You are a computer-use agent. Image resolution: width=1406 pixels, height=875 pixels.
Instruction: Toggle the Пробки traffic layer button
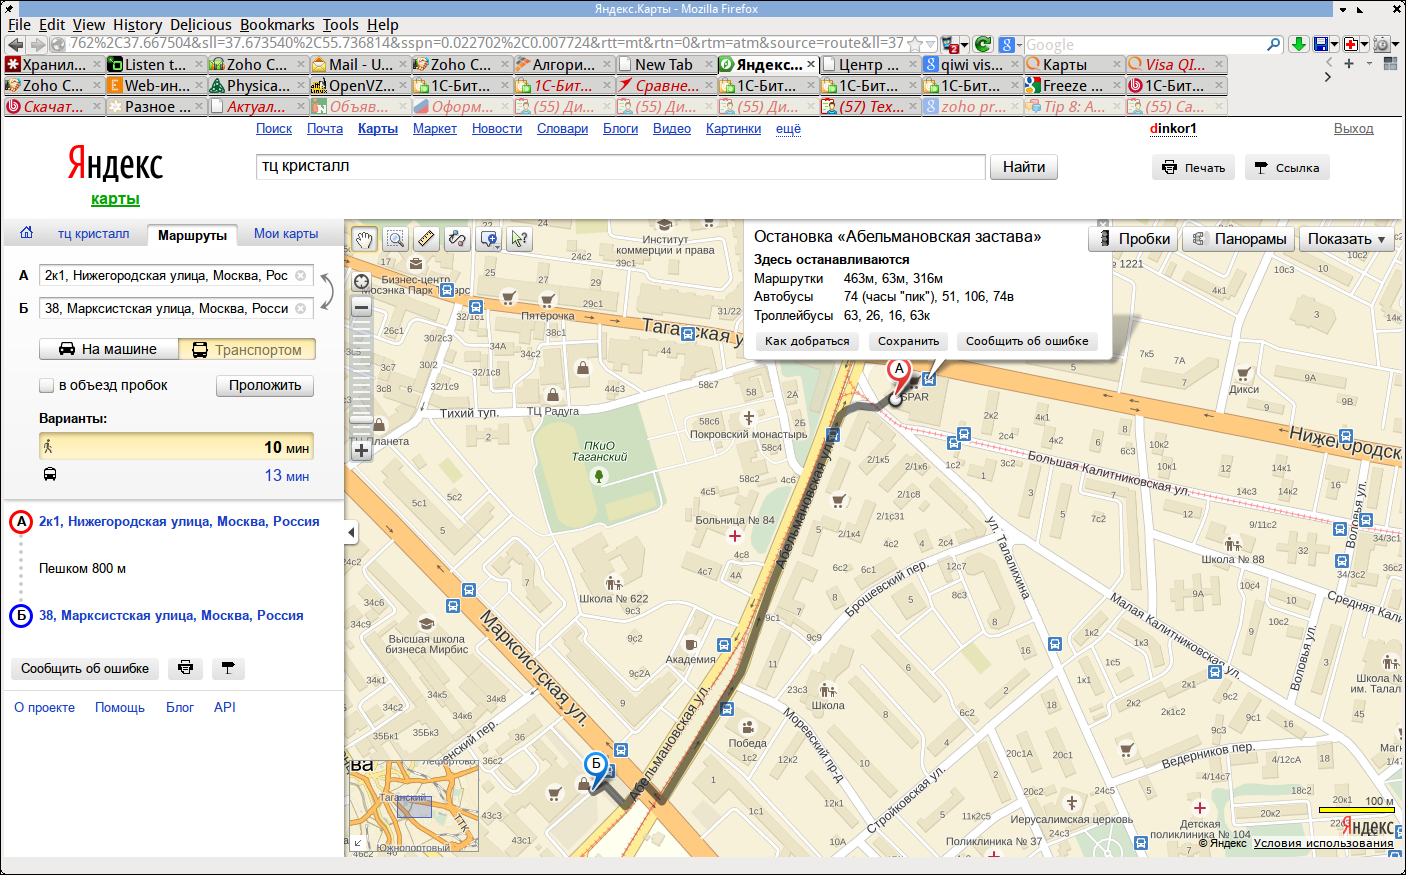coord(1133,239)
